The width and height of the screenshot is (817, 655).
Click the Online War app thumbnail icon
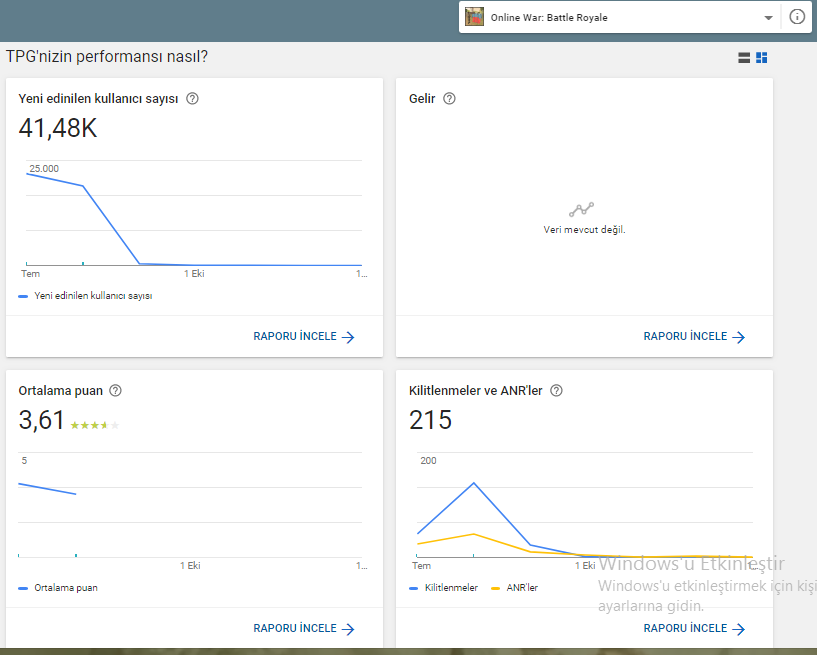(x=474, y=17)
